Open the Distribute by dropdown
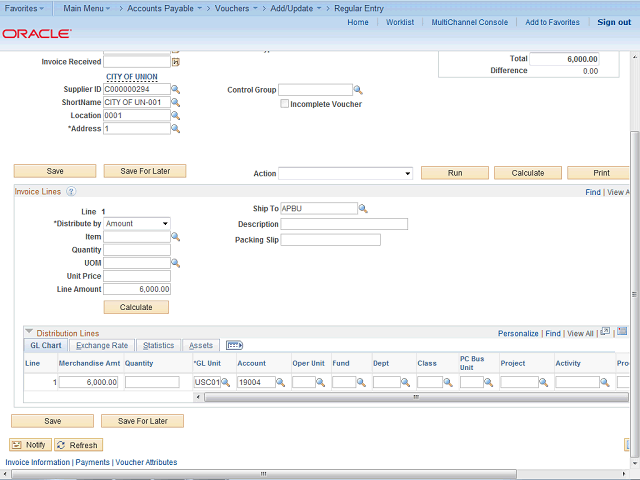The image size is (640, 480). 137,224
